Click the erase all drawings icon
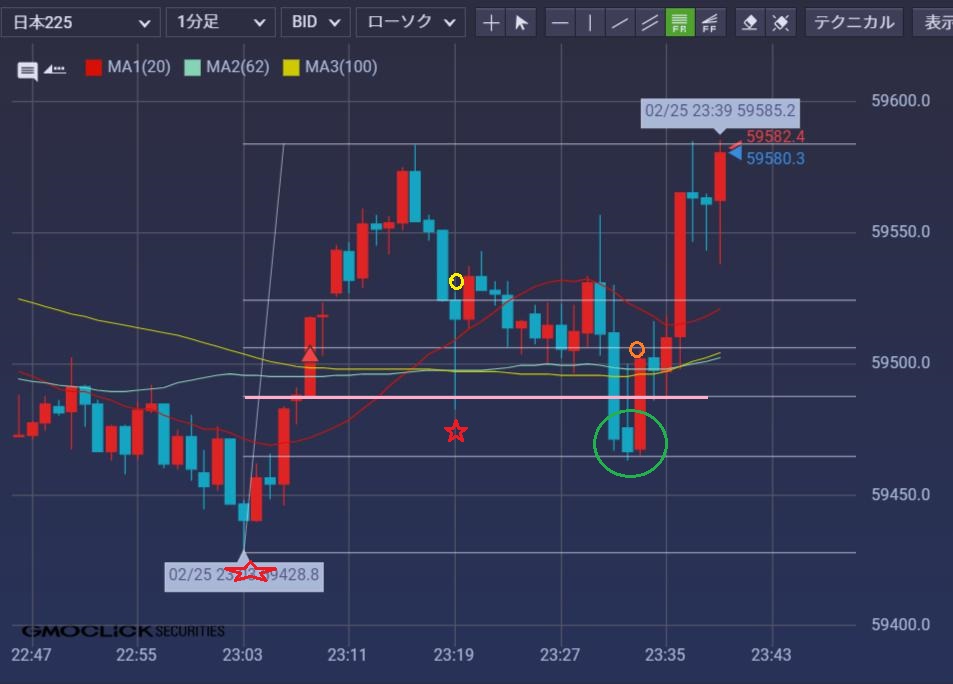Image resolution: width=953 pixels, height=684 pixels. tap(781, 22)
